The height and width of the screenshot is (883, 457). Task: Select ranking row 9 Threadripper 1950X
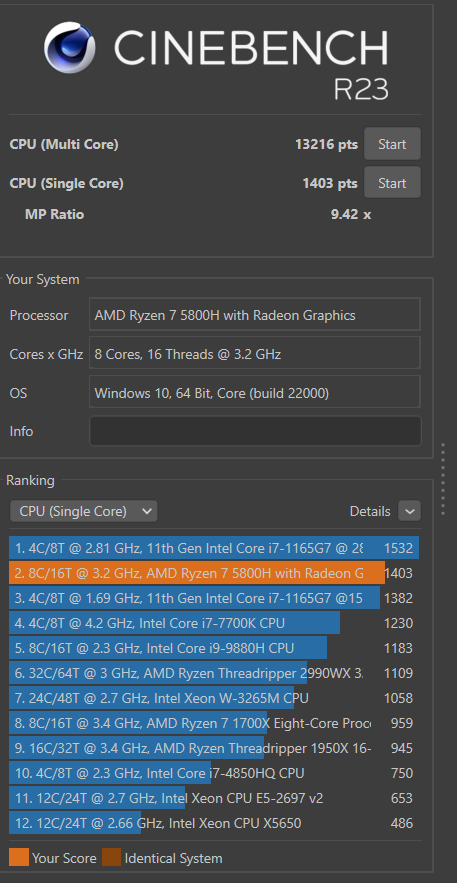tap(214, 748)
